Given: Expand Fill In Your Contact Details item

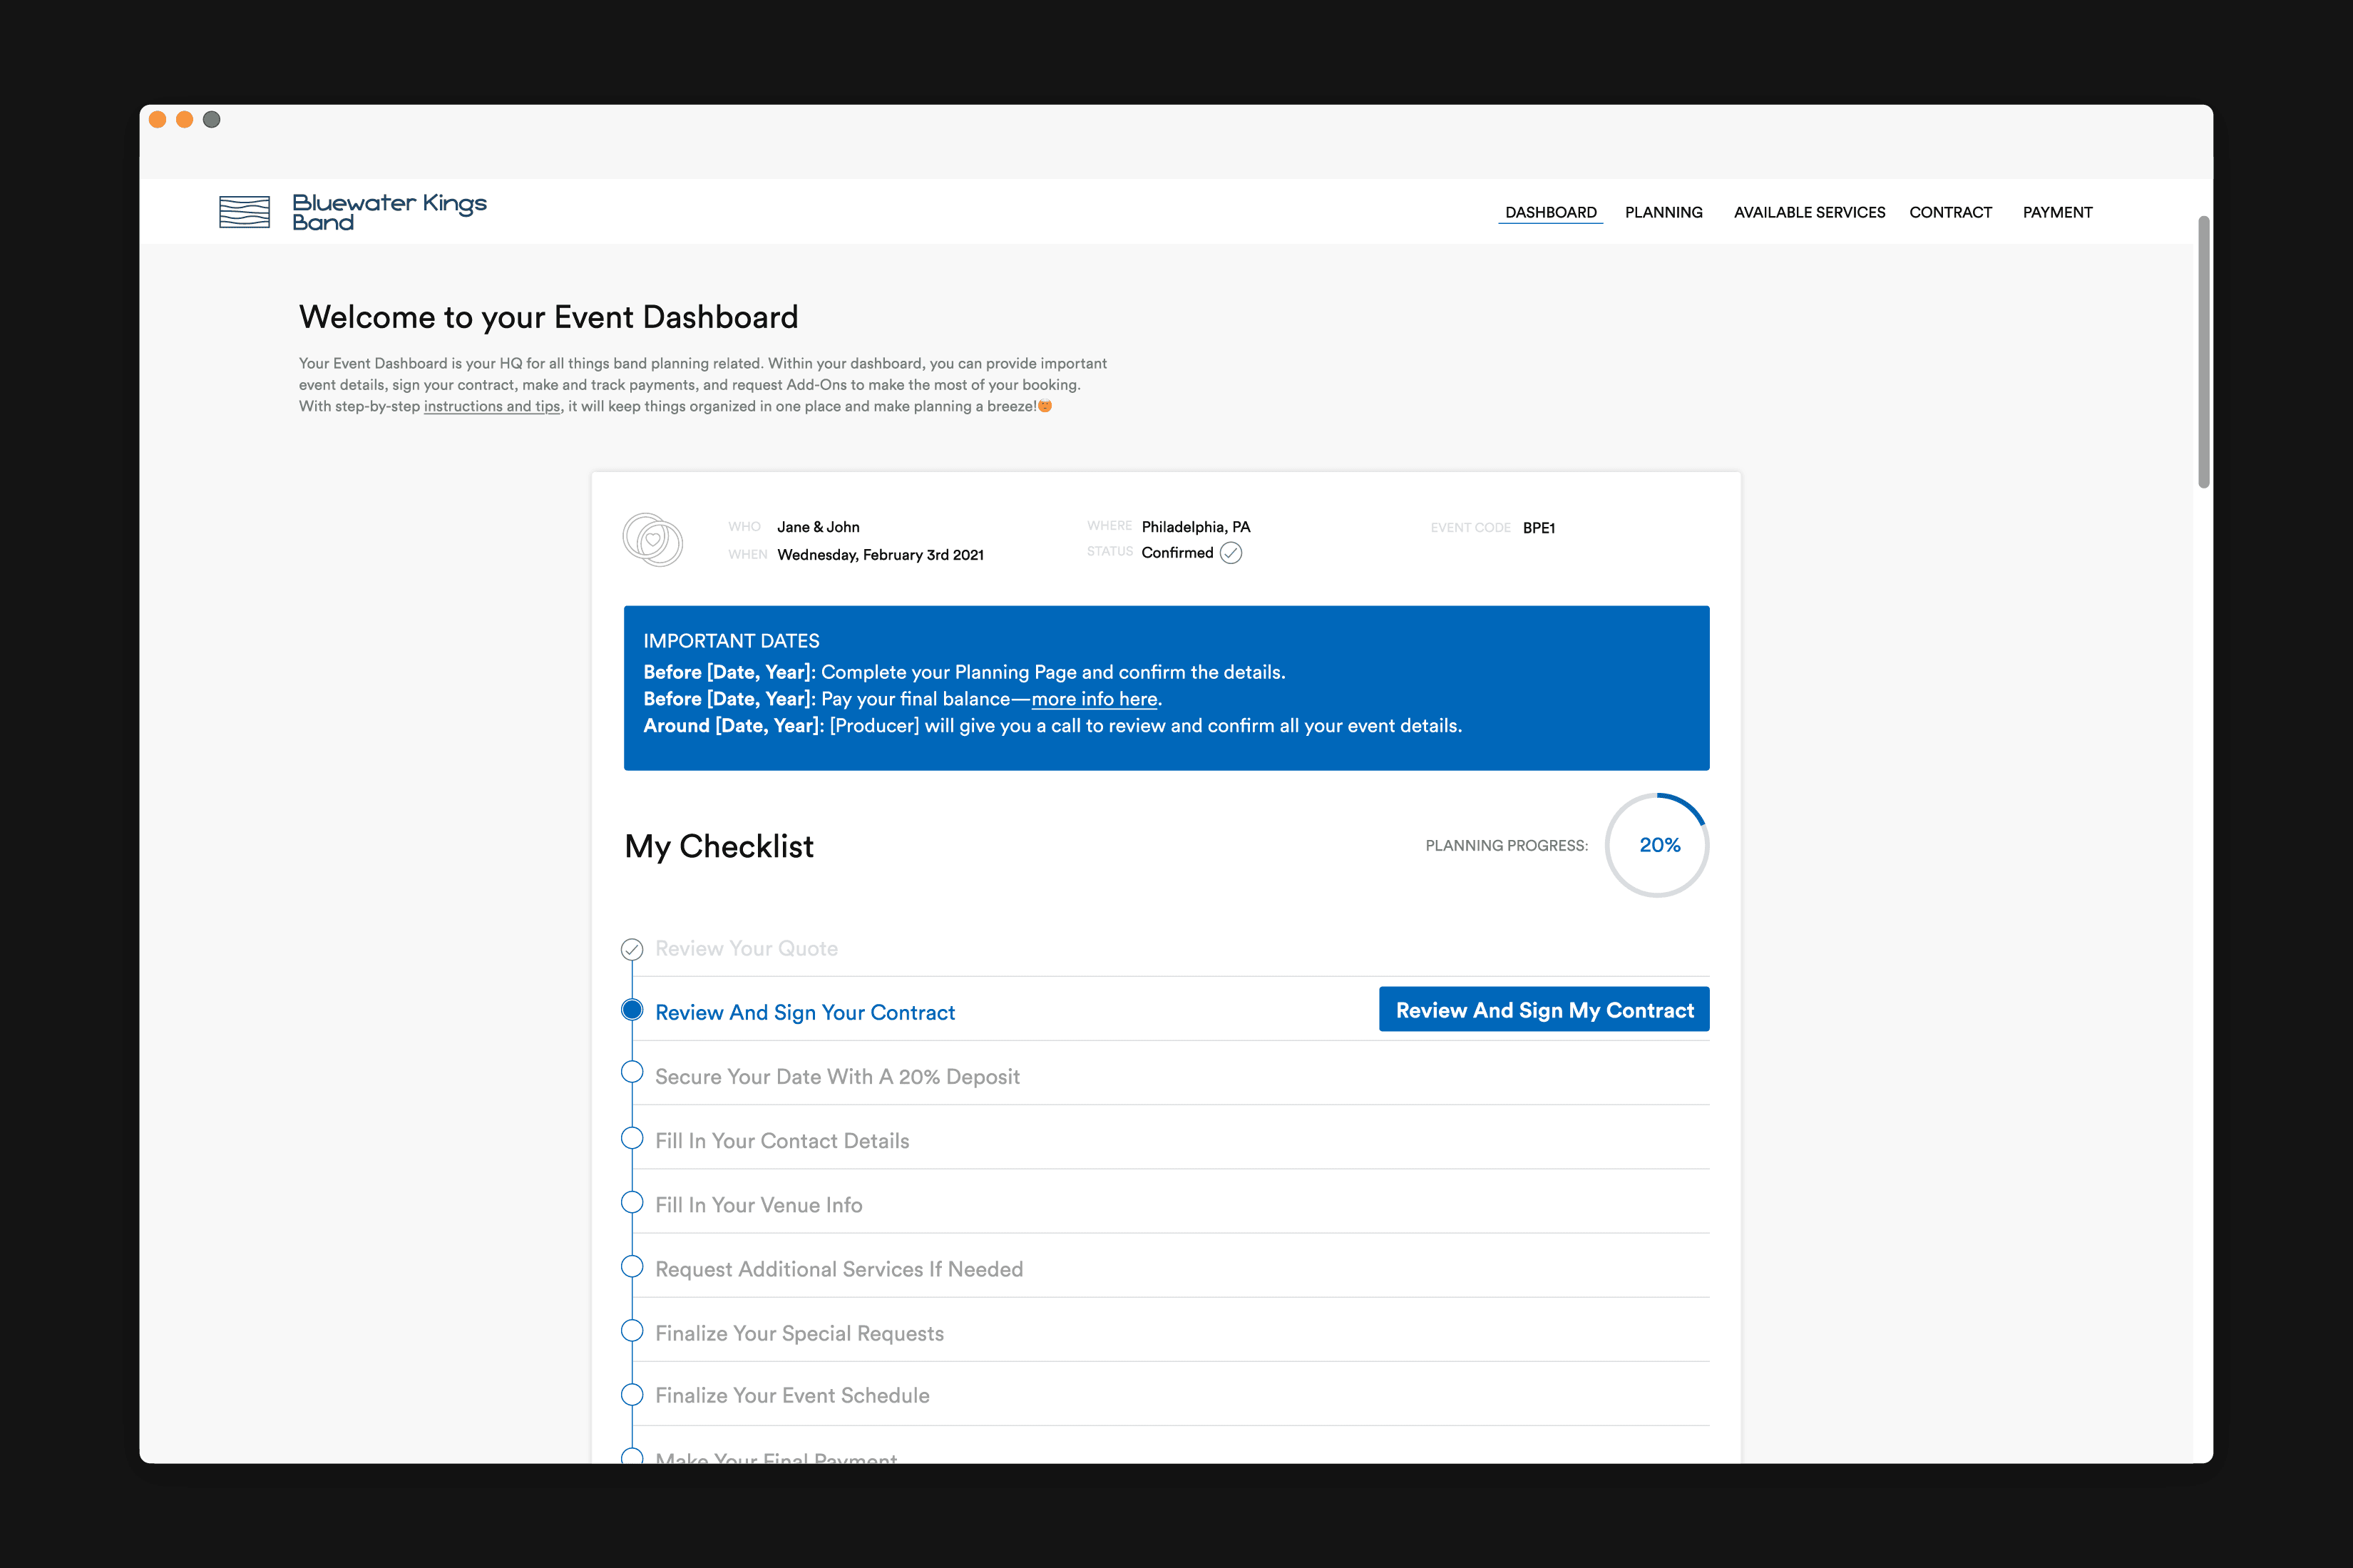Looking at the screenshot, I should 782,1141.
